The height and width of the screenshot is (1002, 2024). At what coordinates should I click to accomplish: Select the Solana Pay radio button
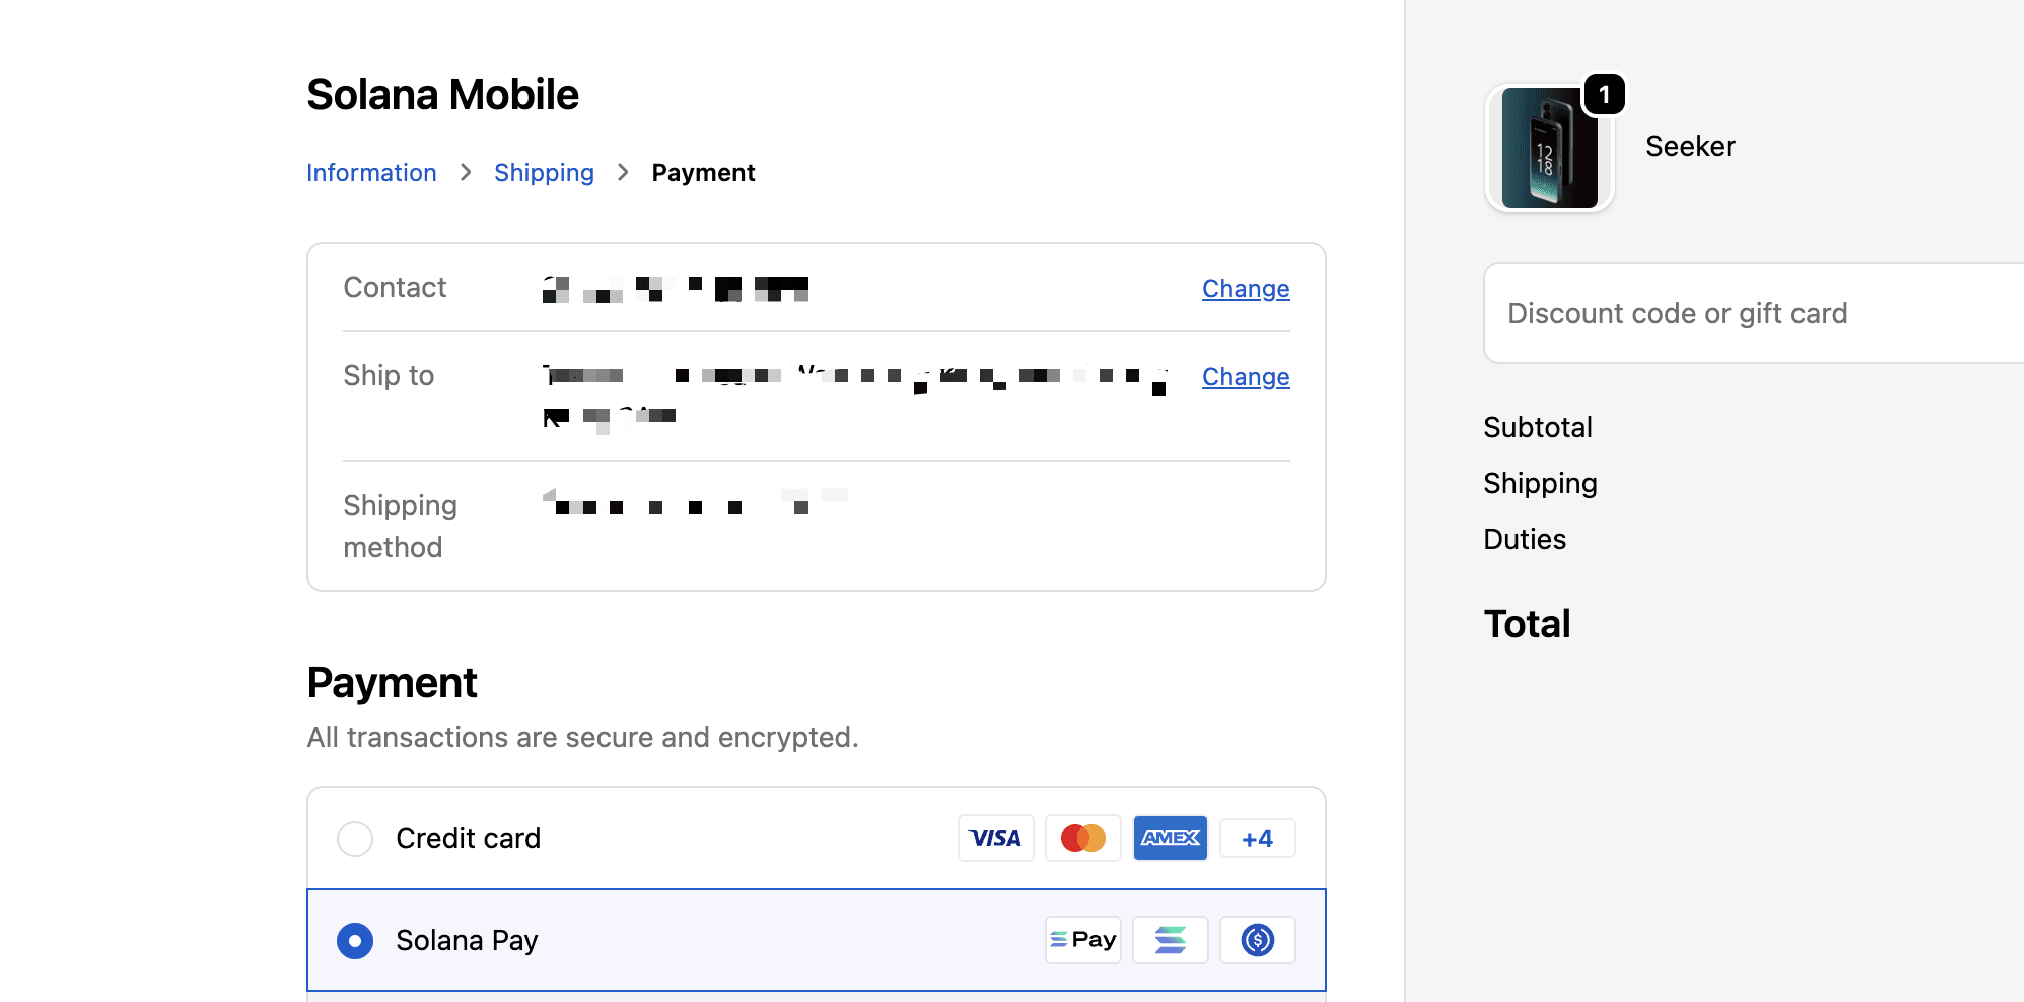pyautogui.click(x=355, y=941)
